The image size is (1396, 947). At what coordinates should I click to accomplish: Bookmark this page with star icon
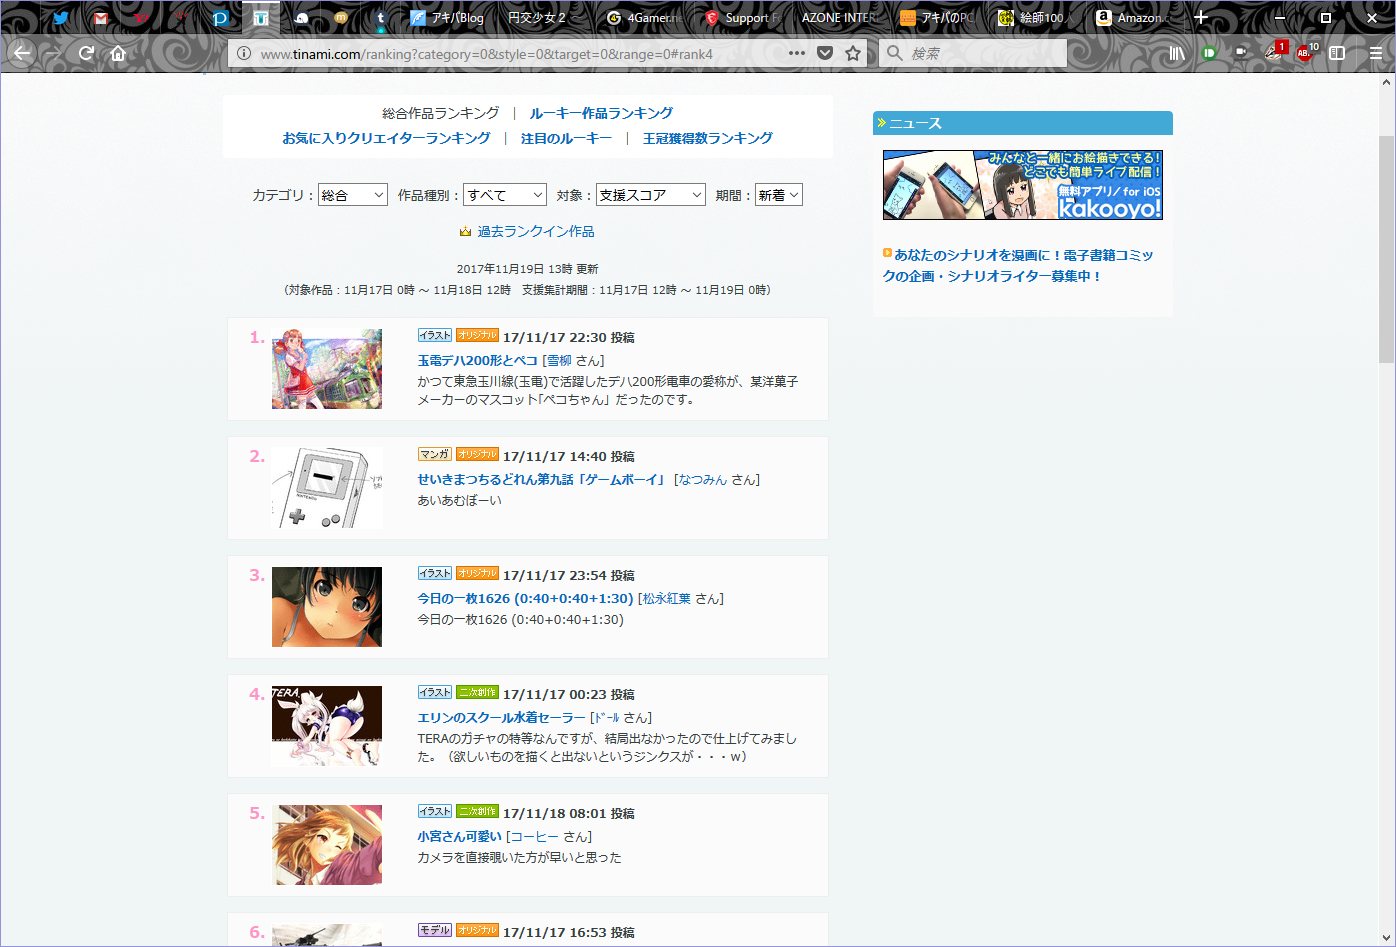[853, 53]
